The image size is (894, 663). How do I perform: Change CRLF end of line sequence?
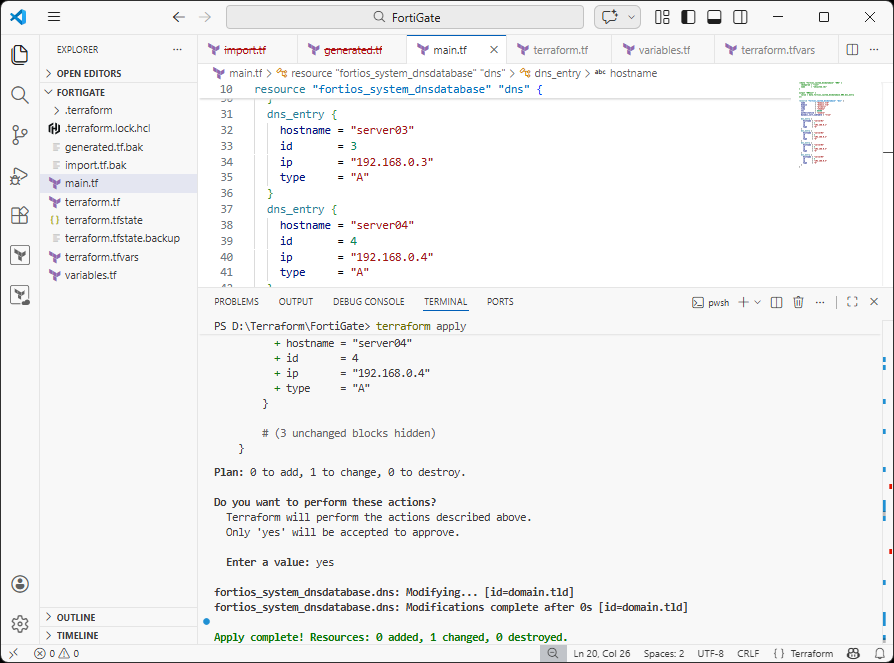[747, 653]
